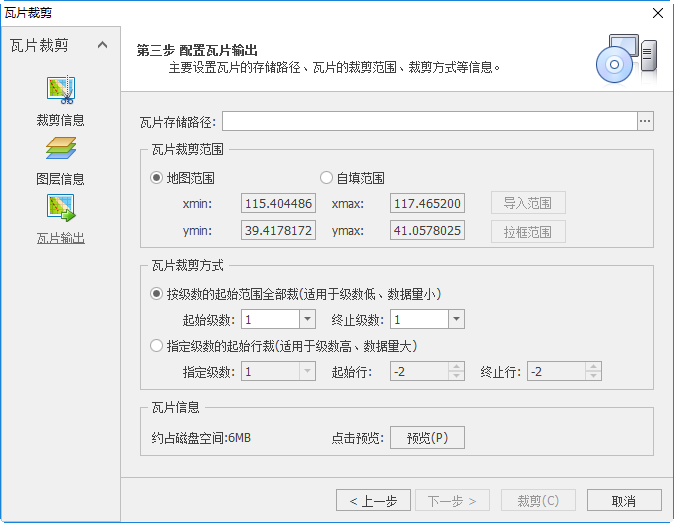Image resolution: width=674 pixels, height=523 pixels.
Task: Select the 自填范围 radio option
Action: [326, 178]
